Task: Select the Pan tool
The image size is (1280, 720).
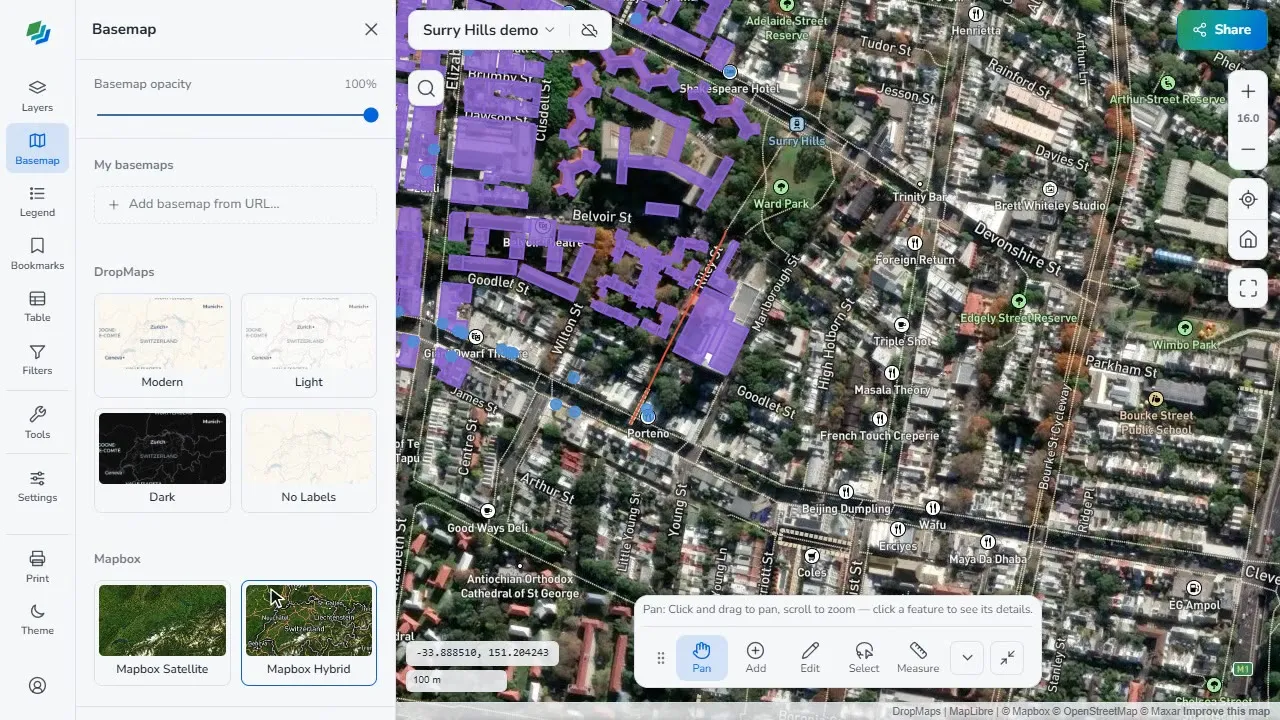Action: coord(702,657)
